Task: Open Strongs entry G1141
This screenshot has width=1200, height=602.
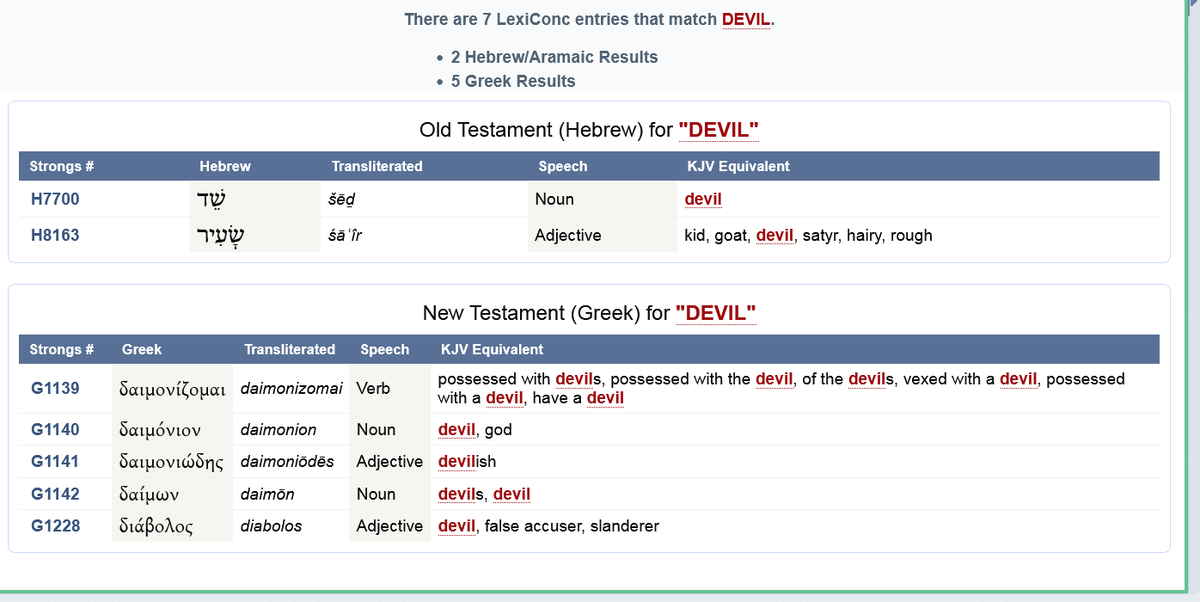Action: click(x=55, y=461)
